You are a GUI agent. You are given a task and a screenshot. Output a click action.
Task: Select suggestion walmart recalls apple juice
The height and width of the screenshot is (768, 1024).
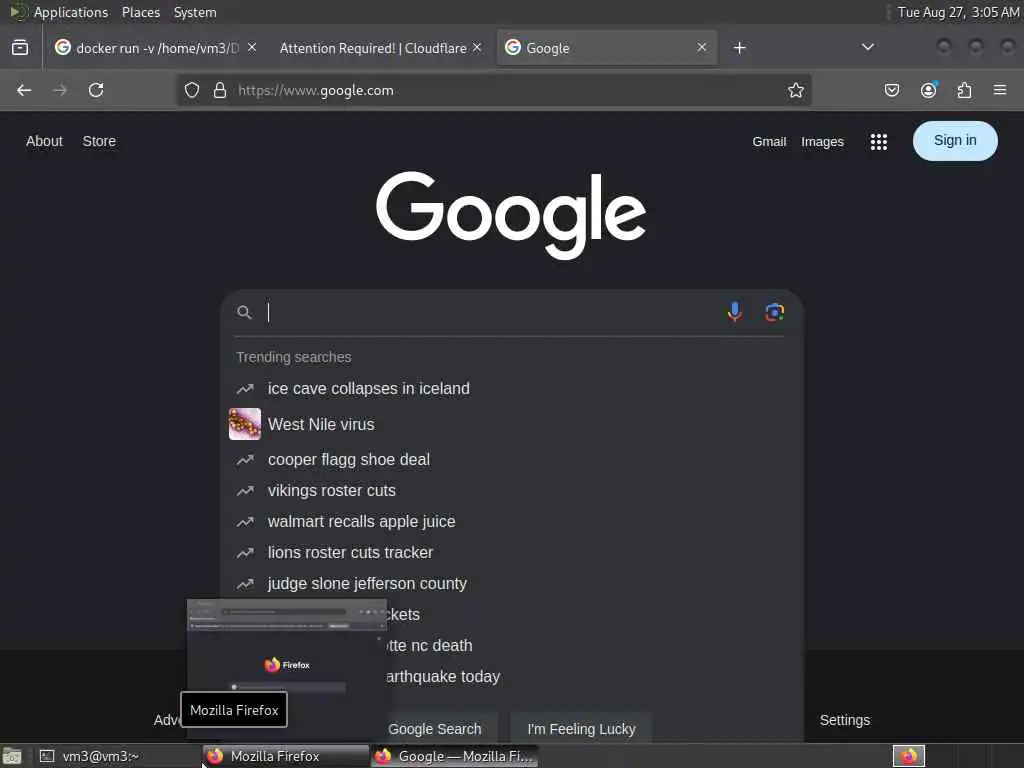pyautogui.click(x=511, y=522)
